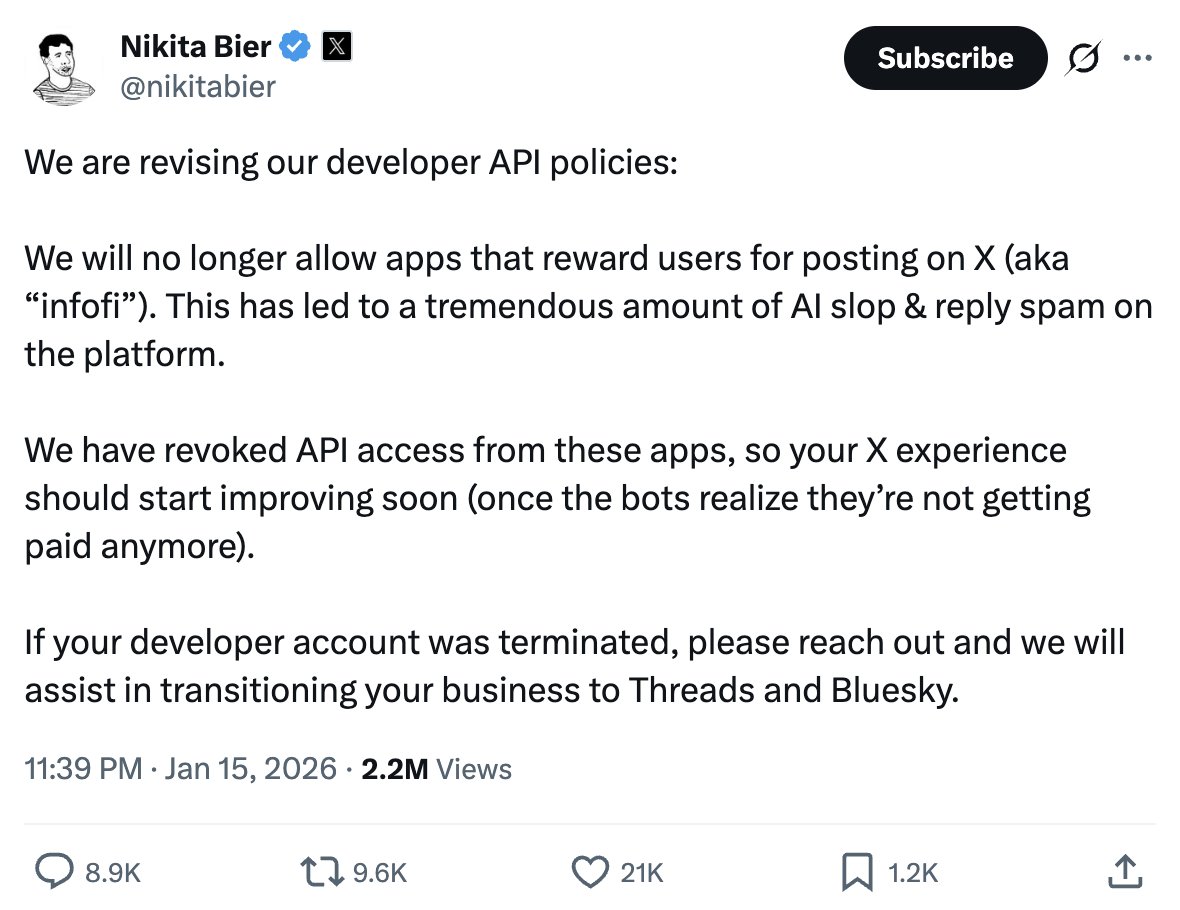This screenshot has width=1180, height=910.
Task: Click the Jan 15, 2026 date
Action: (x=250, y=769)
